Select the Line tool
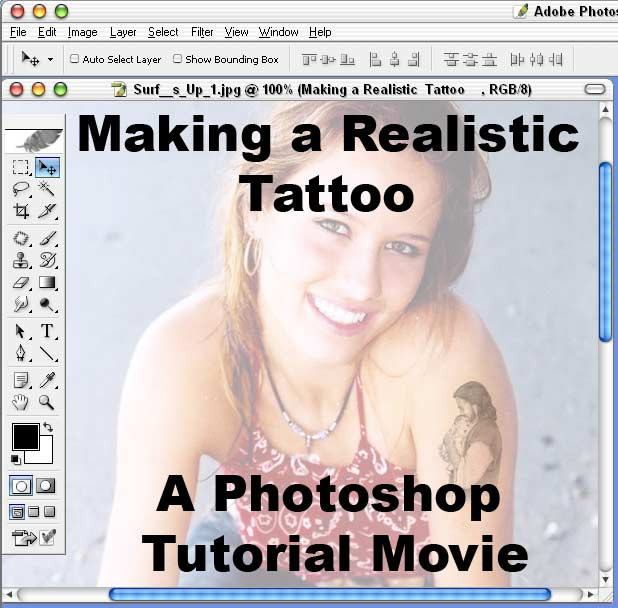The width and height of the screenshot is (618, 608). click(47, 353)
